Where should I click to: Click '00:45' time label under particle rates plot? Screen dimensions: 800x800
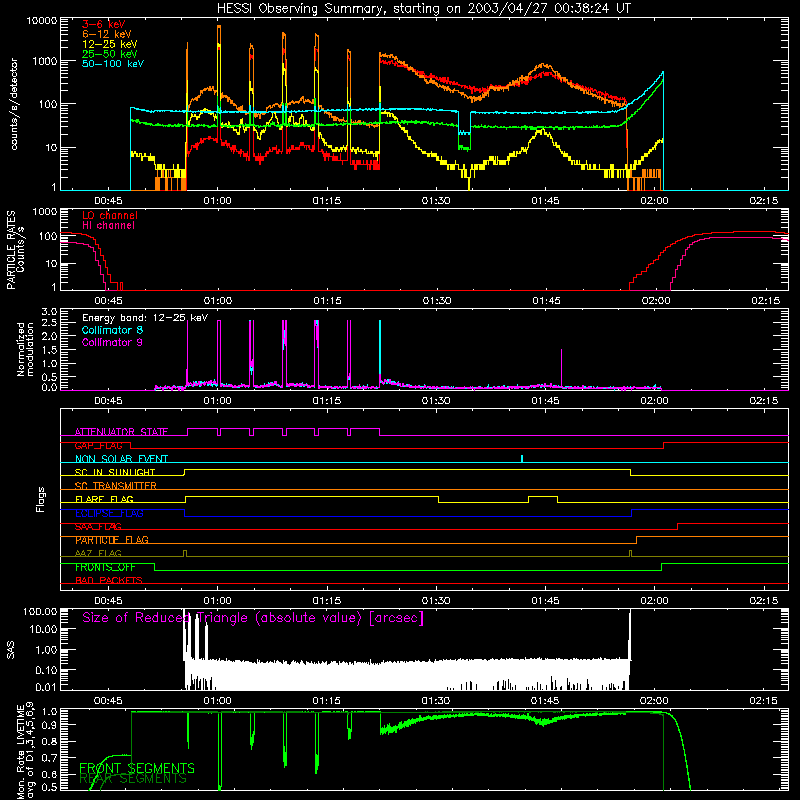(108, 301)
